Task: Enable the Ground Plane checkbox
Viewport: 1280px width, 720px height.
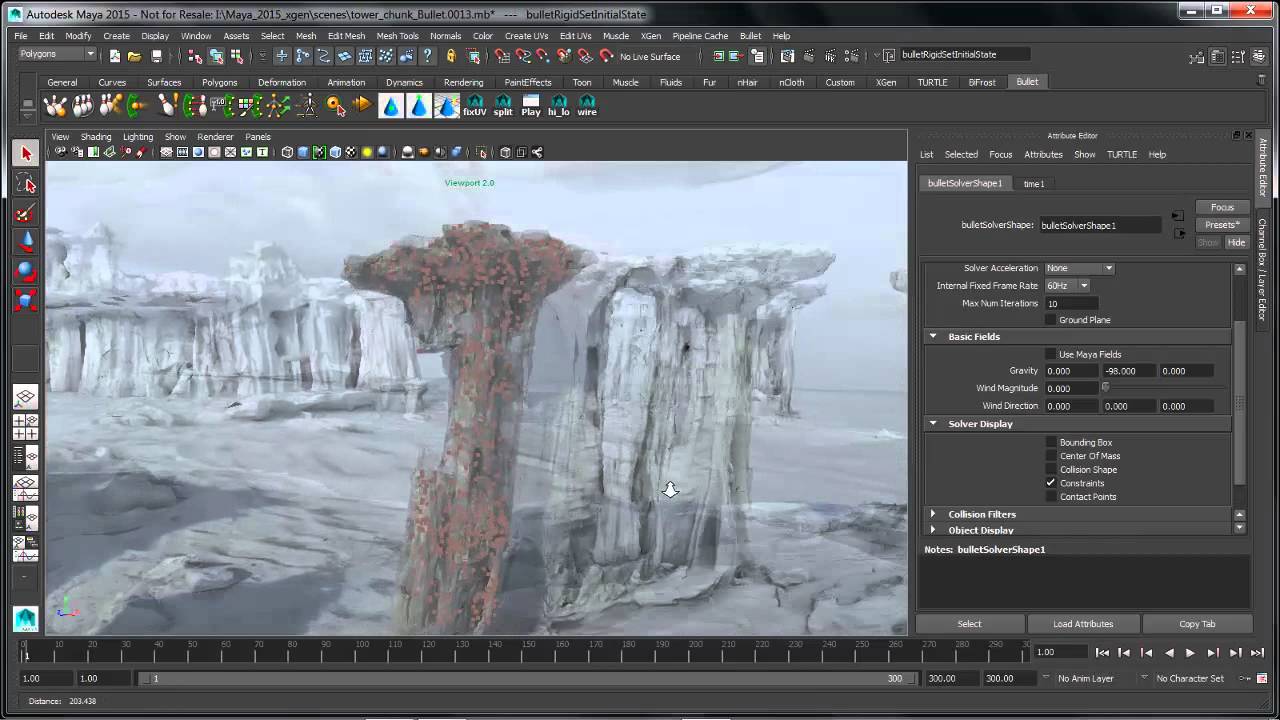Action: pos(1050,320)
